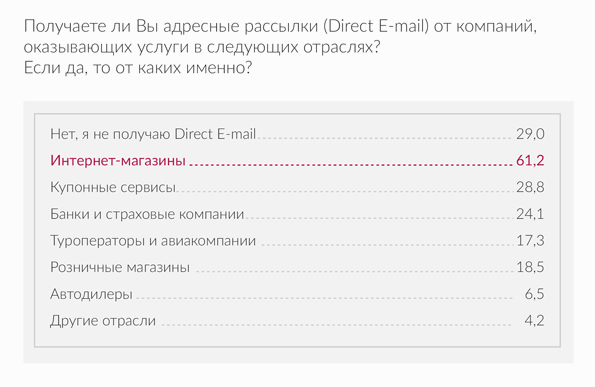Screen dimensions: 595x387
Task: Select 'Банки и страховые компании' label
Action: pyautogui.click(x=147, y=214)
